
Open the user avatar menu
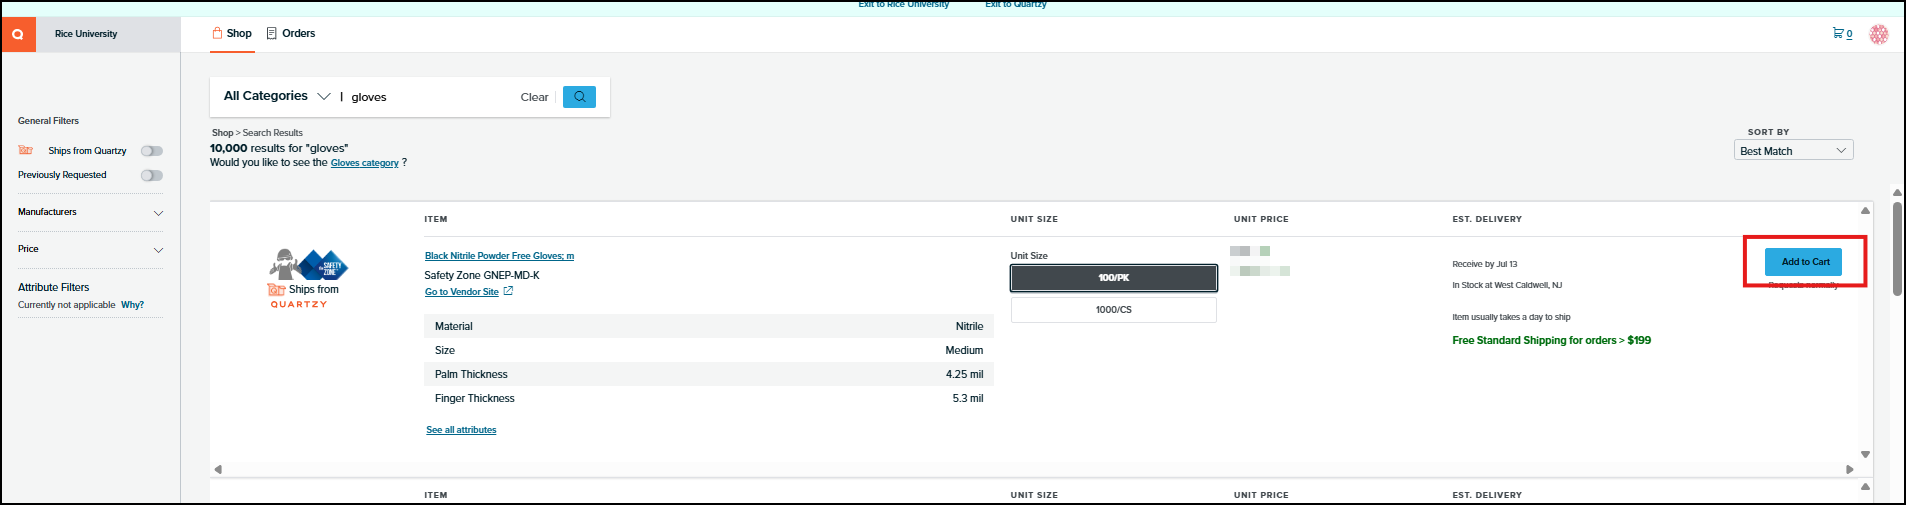[x=1879, y=34]
